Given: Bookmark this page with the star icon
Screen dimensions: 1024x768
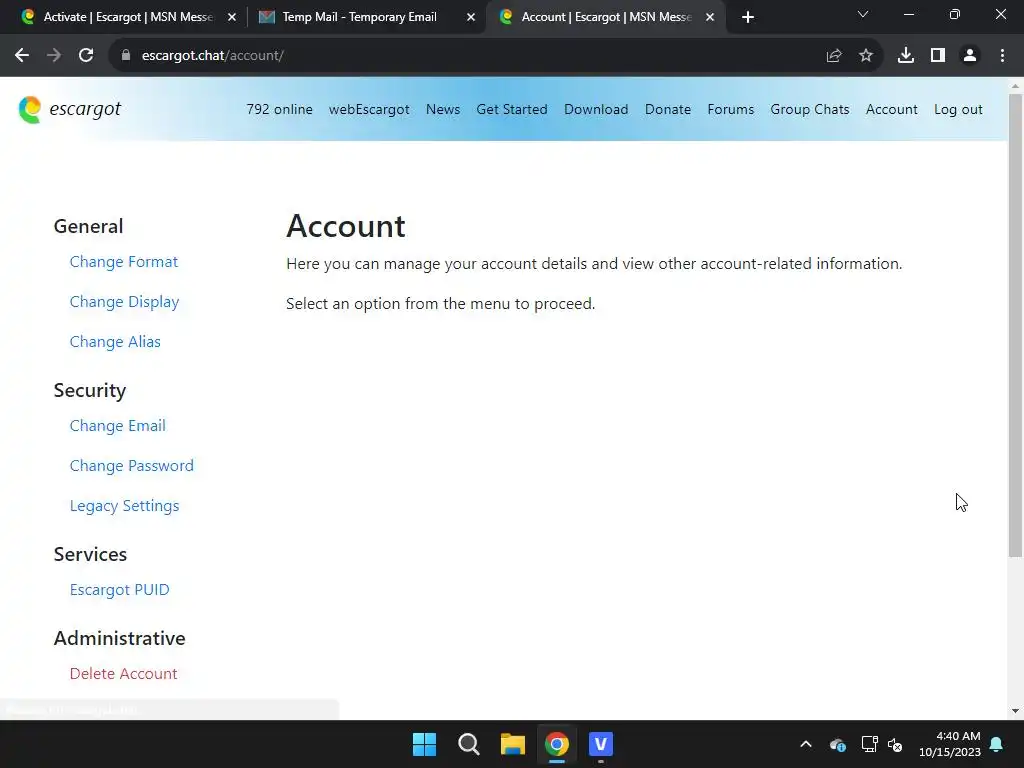Looking at the screenshot, I should click(x=866, y=56).
